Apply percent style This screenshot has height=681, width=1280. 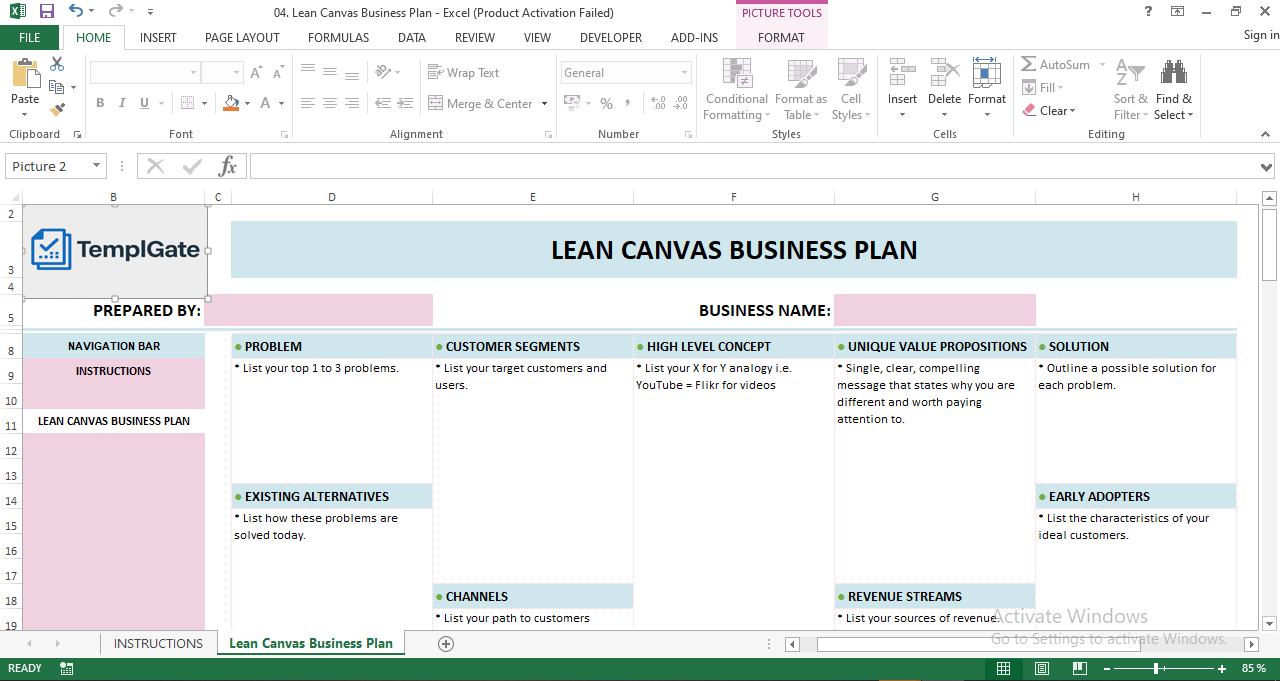[607, 103]
